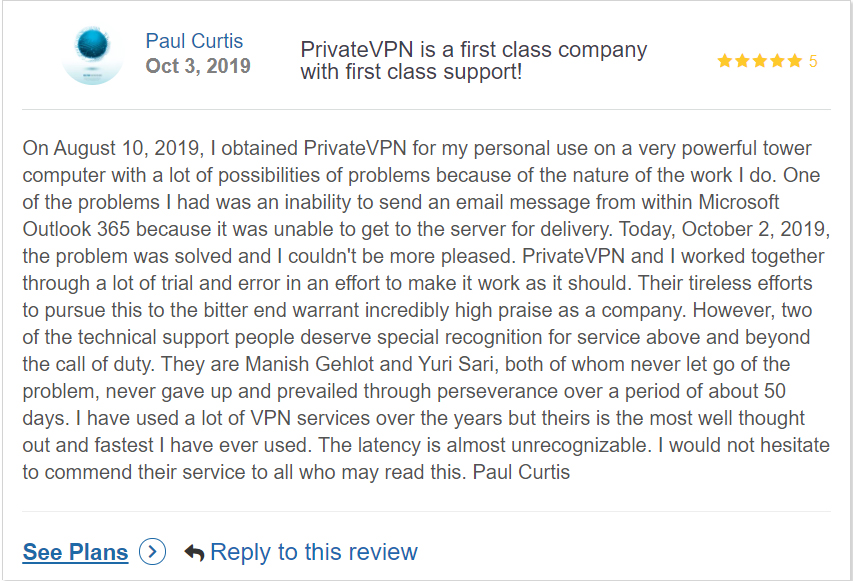This screenshot has width=853, height=581.
Task: Click the words Outlook 365 in review body
Action: pyautogui.click(x=76, y=229)
